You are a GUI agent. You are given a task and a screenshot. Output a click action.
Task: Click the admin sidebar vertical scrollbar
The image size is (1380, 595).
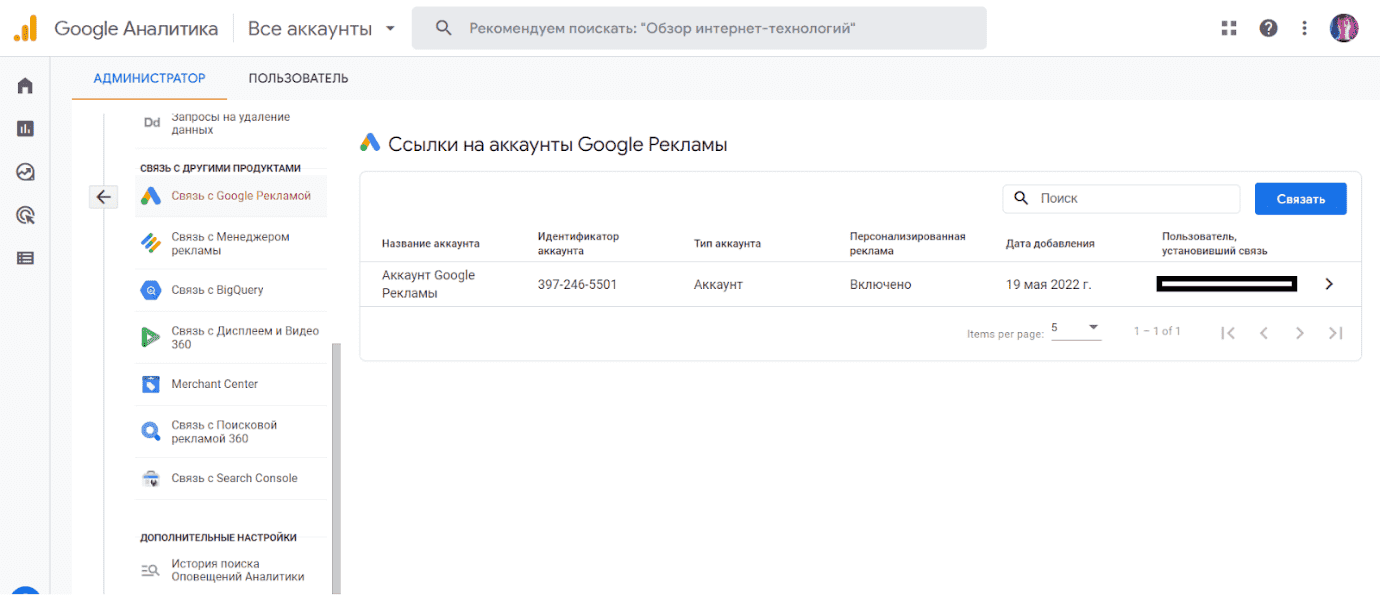[x=336, y=468]
